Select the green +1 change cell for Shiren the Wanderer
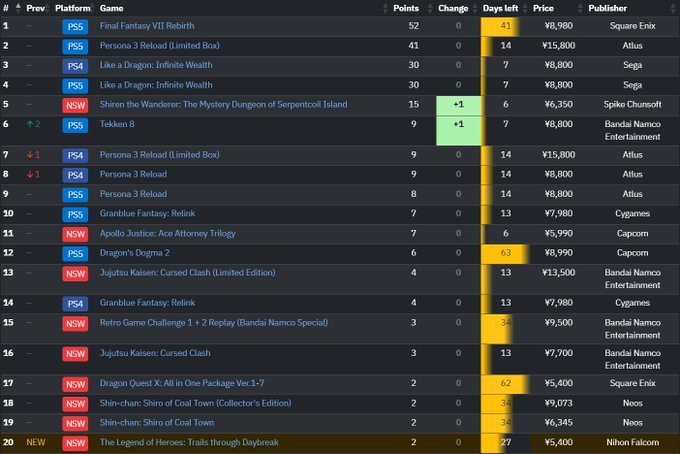 (458, 105)
